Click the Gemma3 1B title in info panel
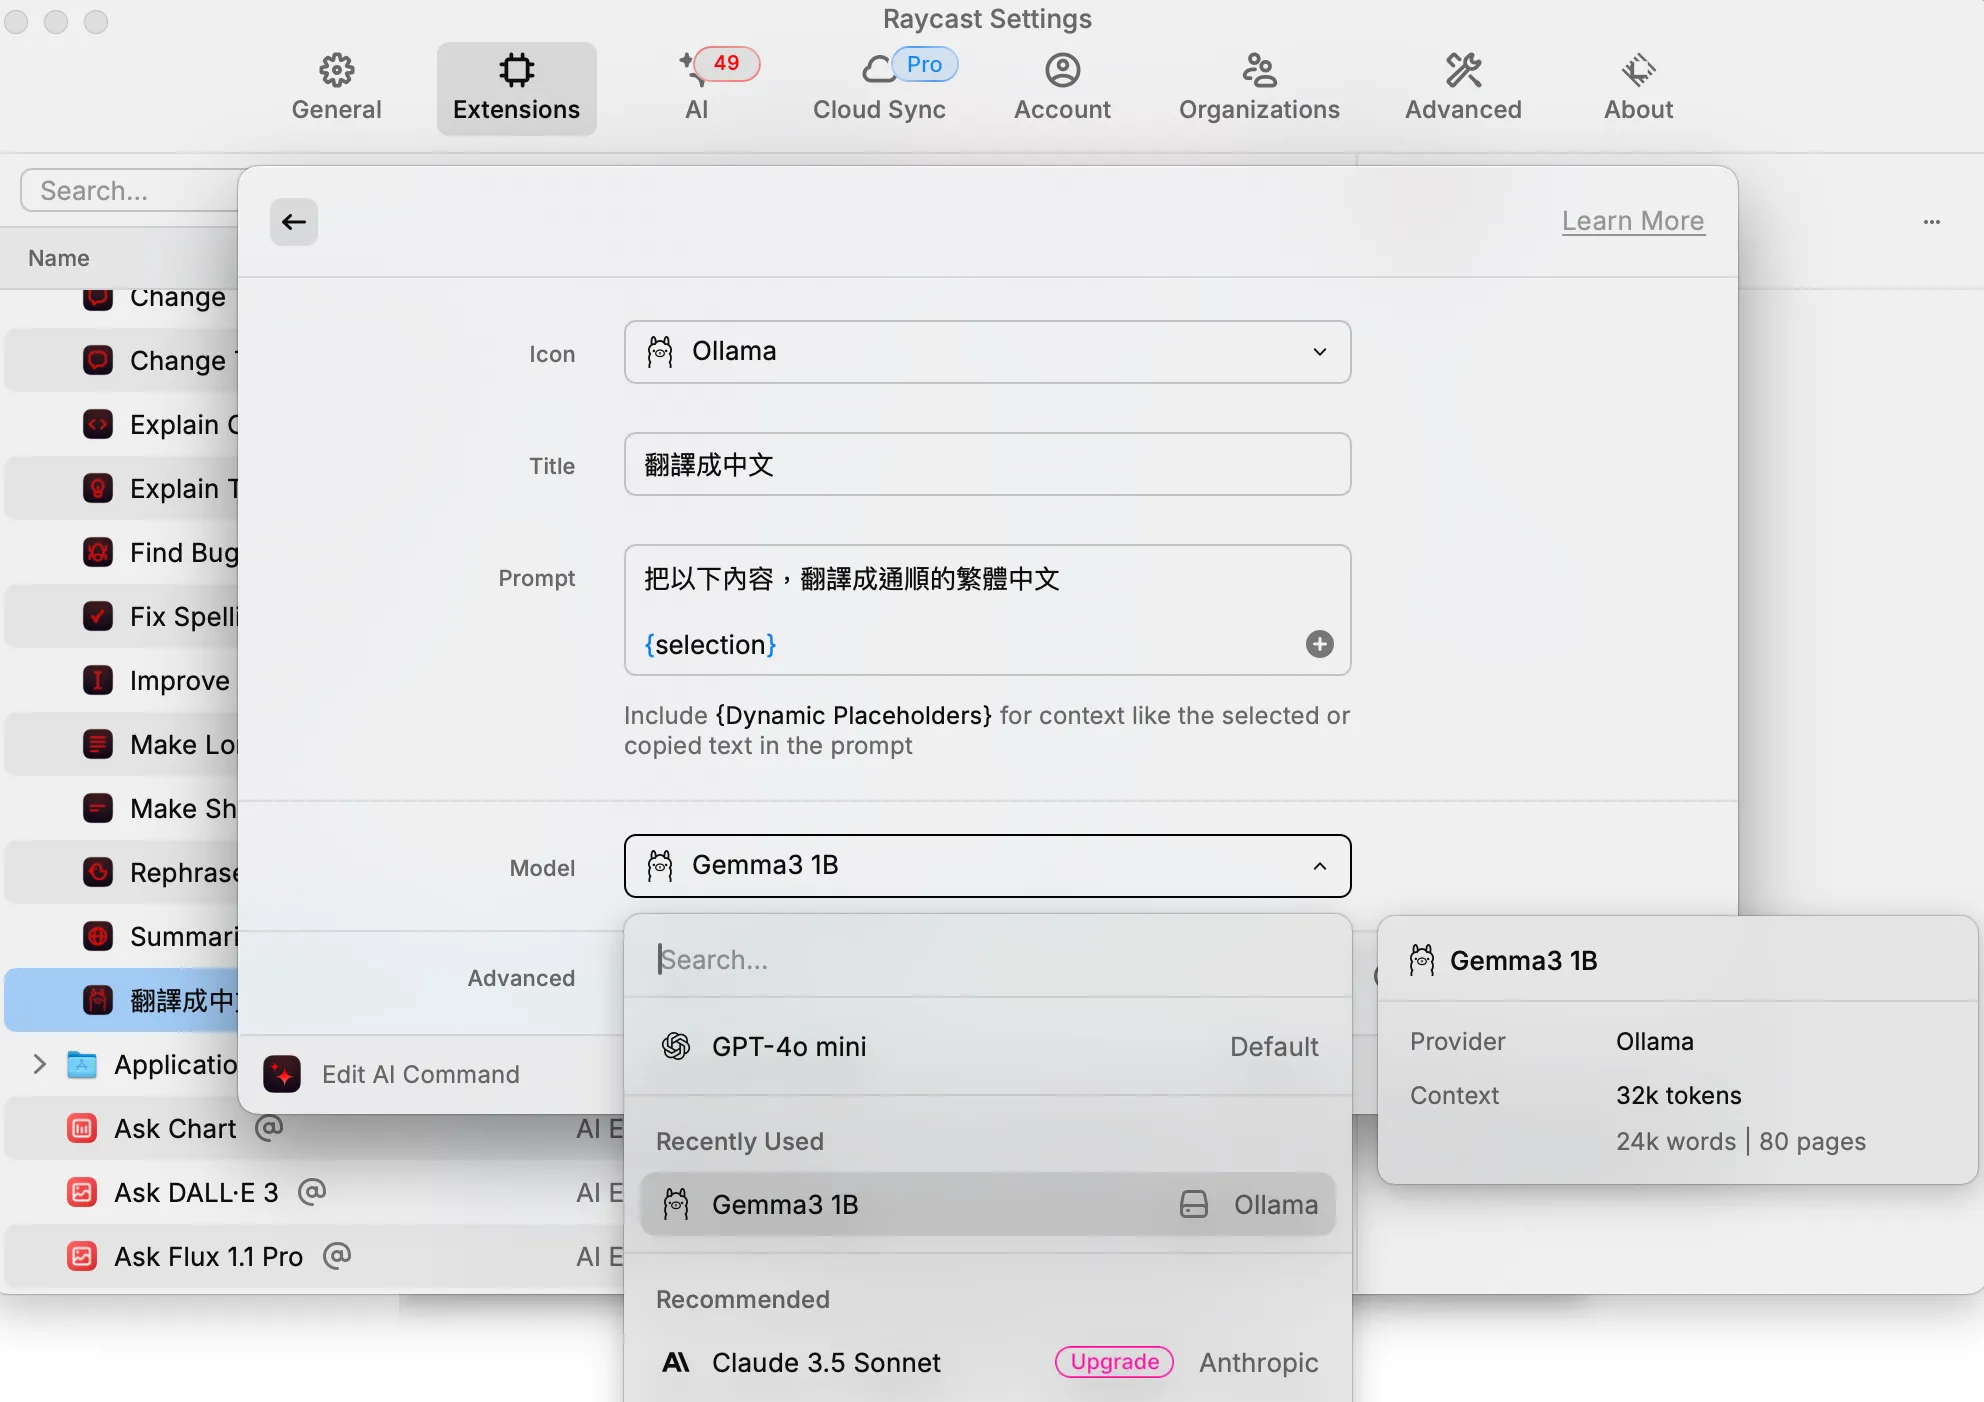The image size is (1984, 1402). pyautogui.click(x=1523, y=960)
